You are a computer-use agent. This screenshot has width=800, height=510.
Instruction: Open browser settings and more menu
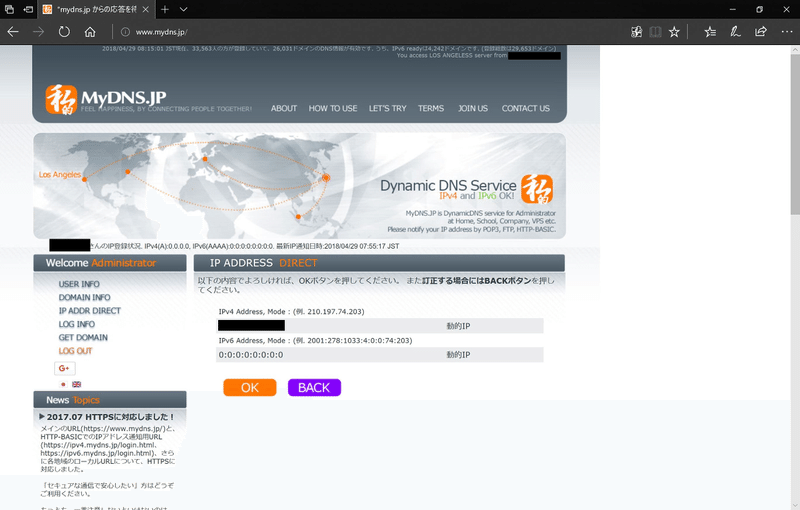(787, 32)
